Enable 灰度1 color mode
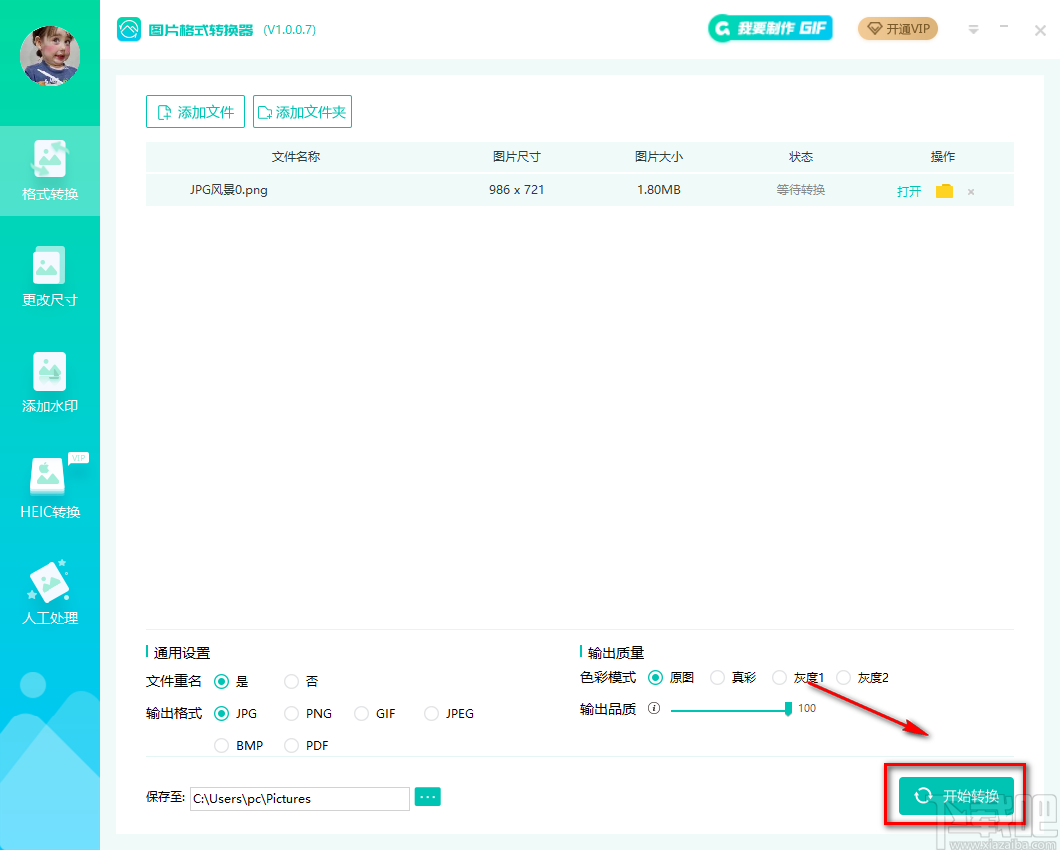 coord(780,677)
